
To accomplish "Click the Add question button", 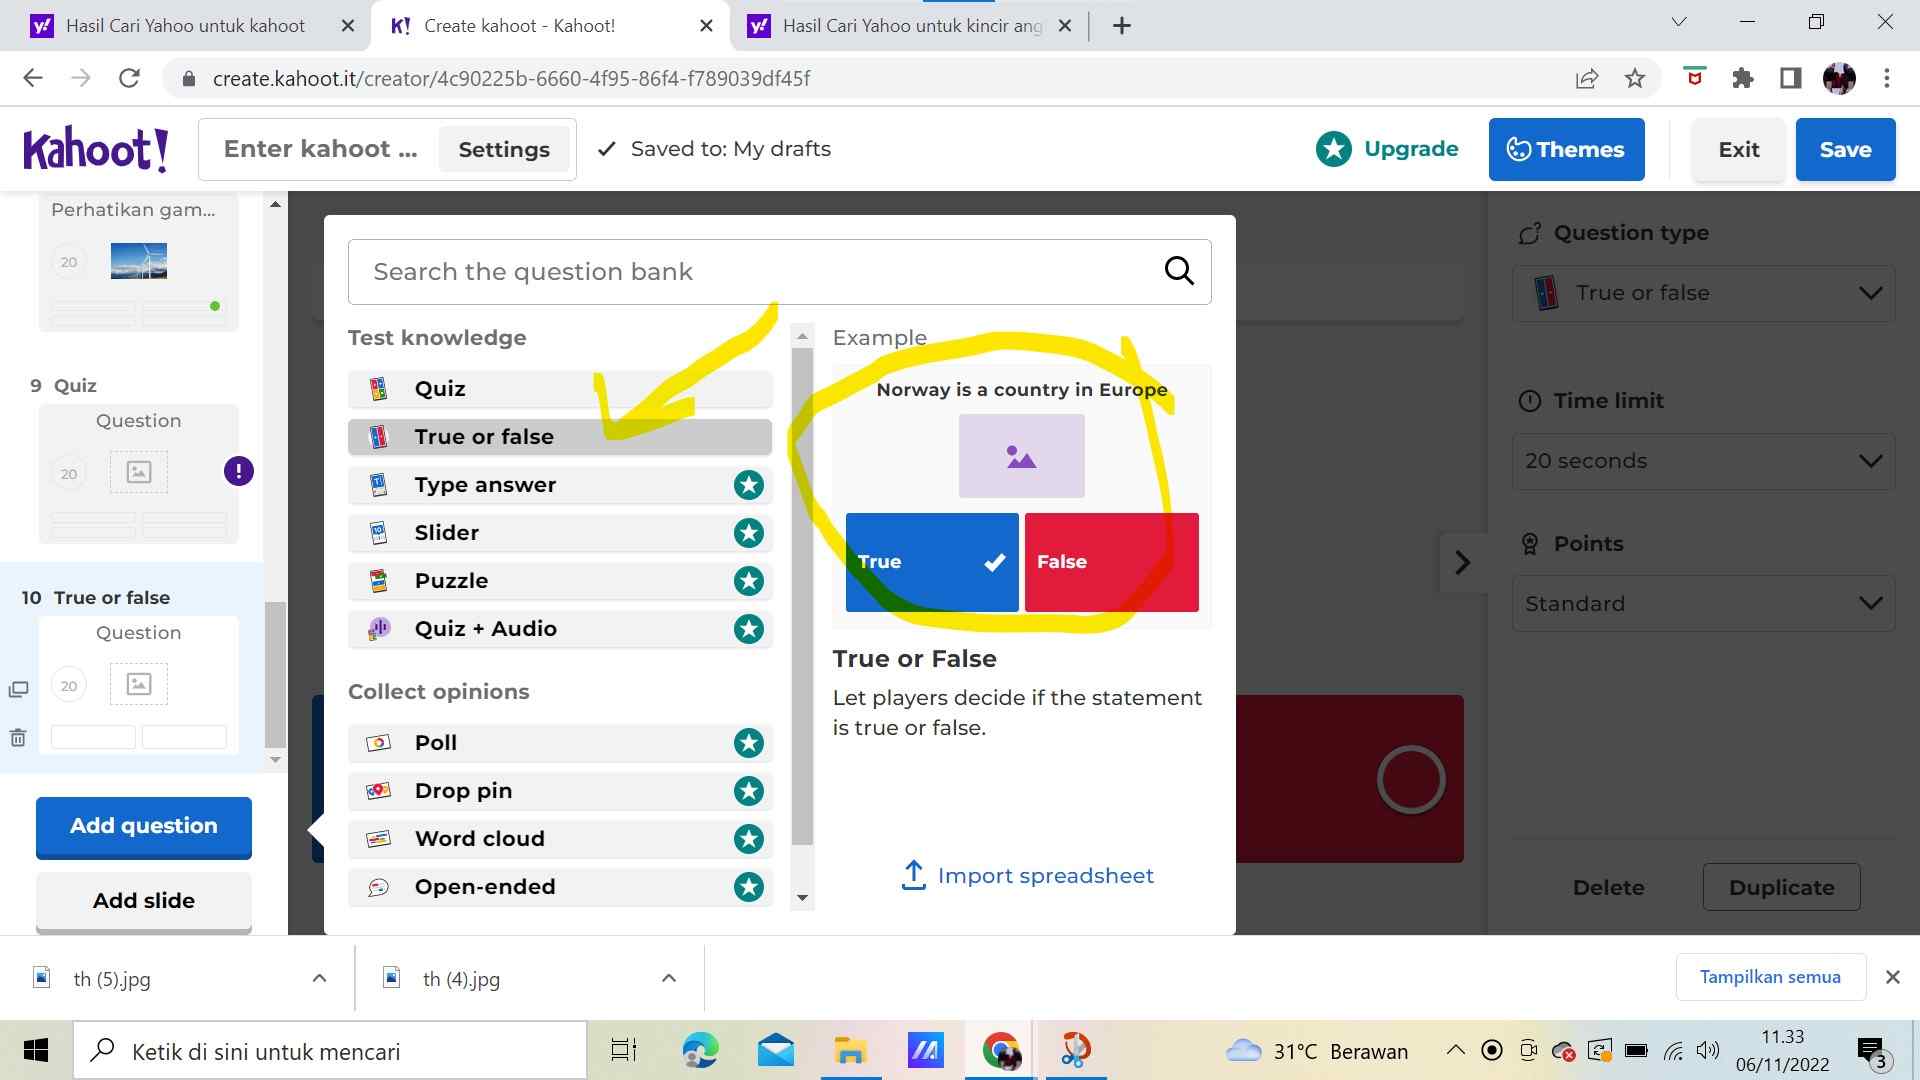I will (x=144, y=826).
